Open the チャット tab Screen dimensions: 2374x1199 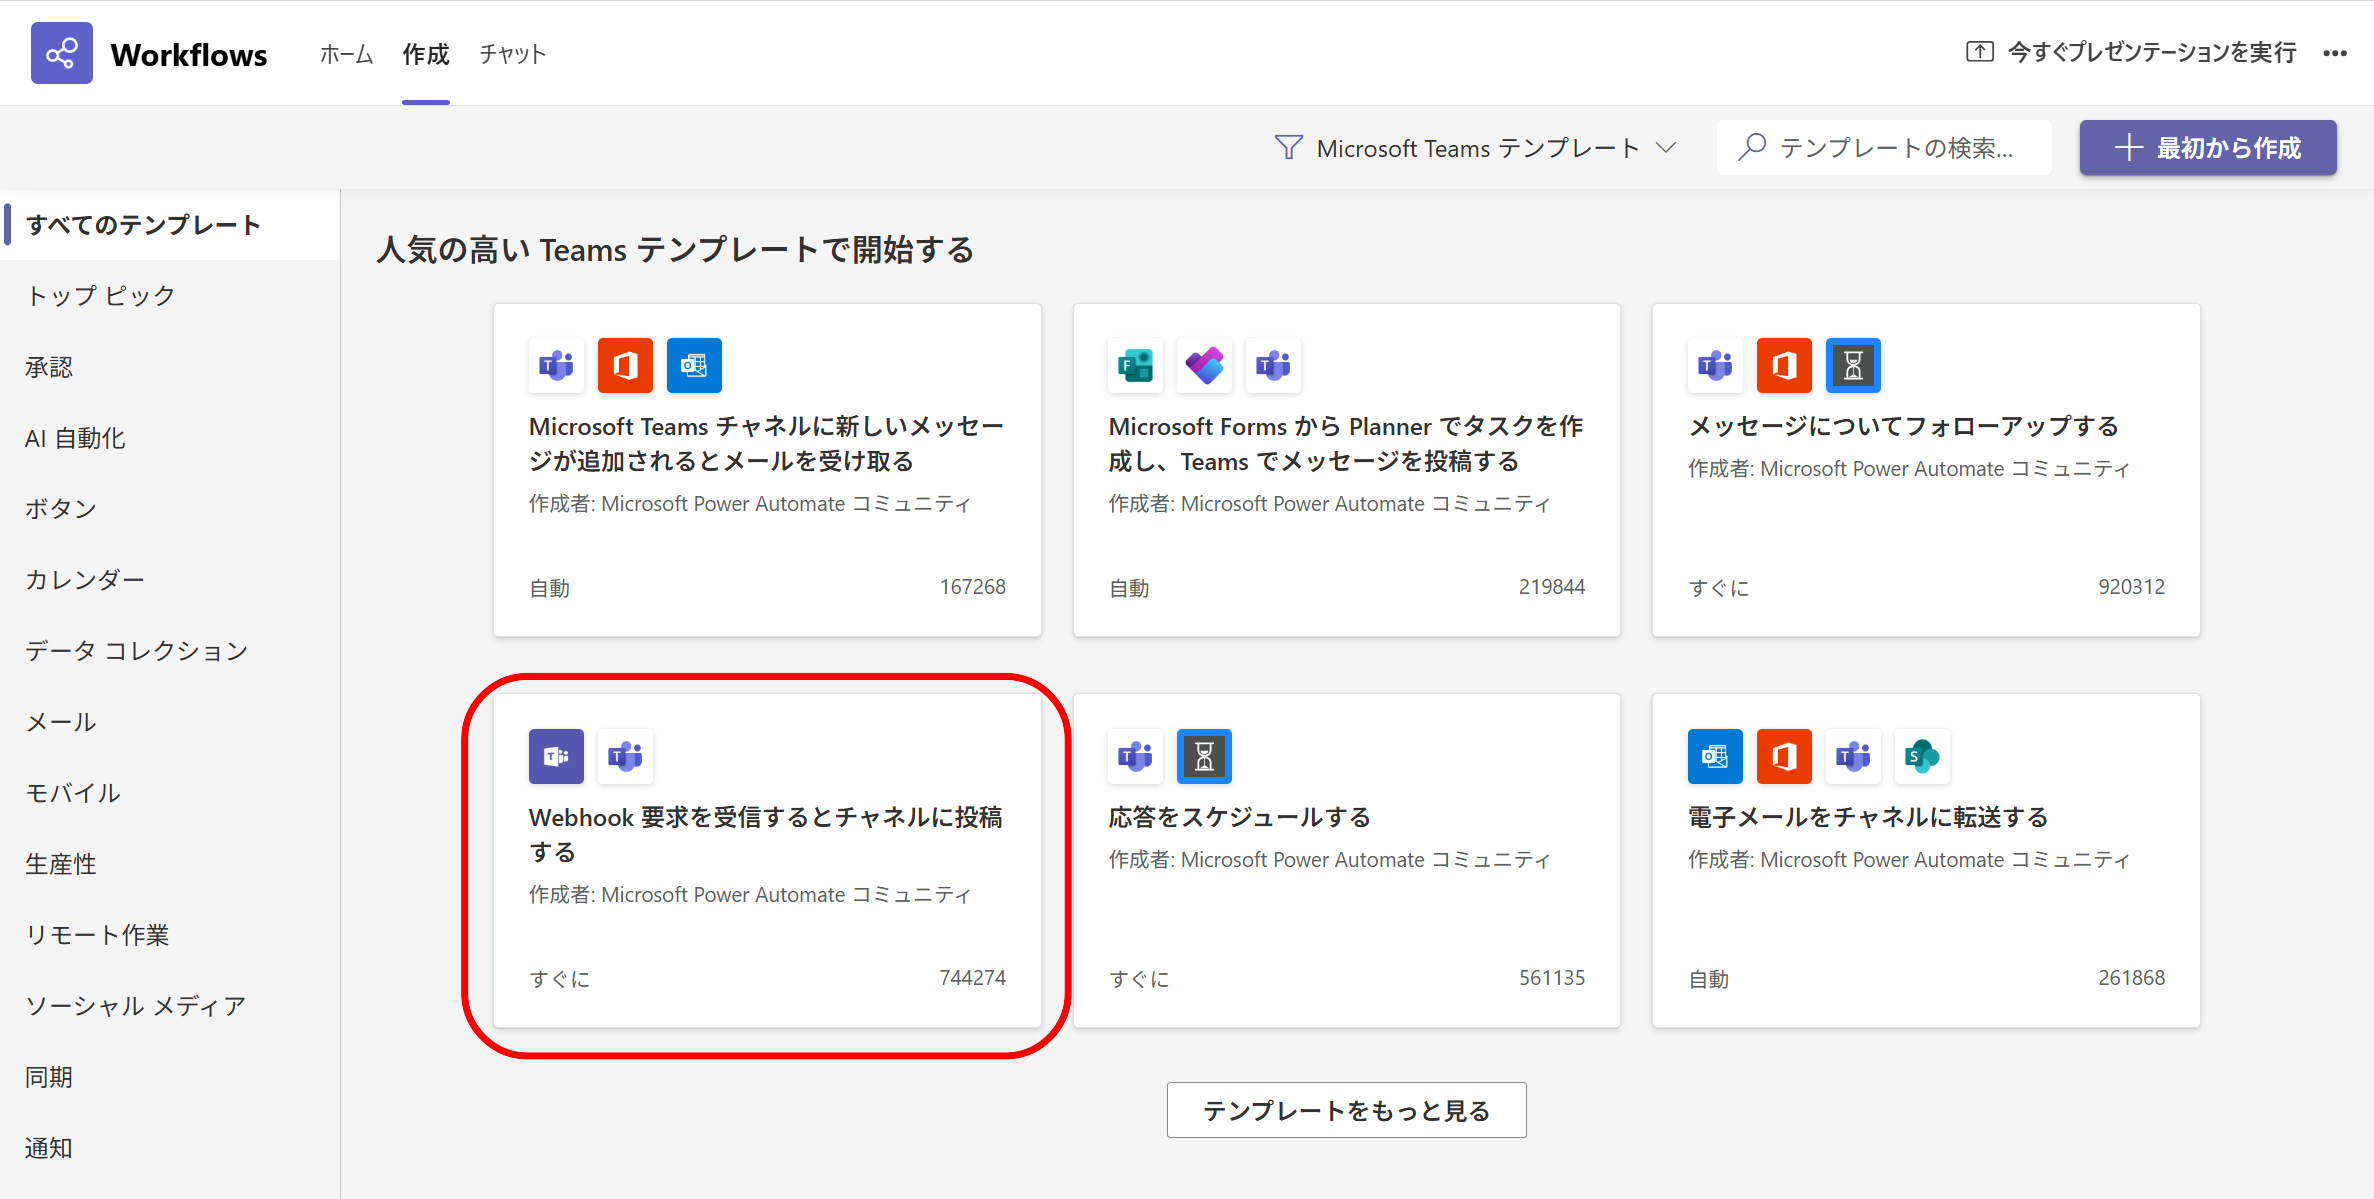click(x=512, y=54)
